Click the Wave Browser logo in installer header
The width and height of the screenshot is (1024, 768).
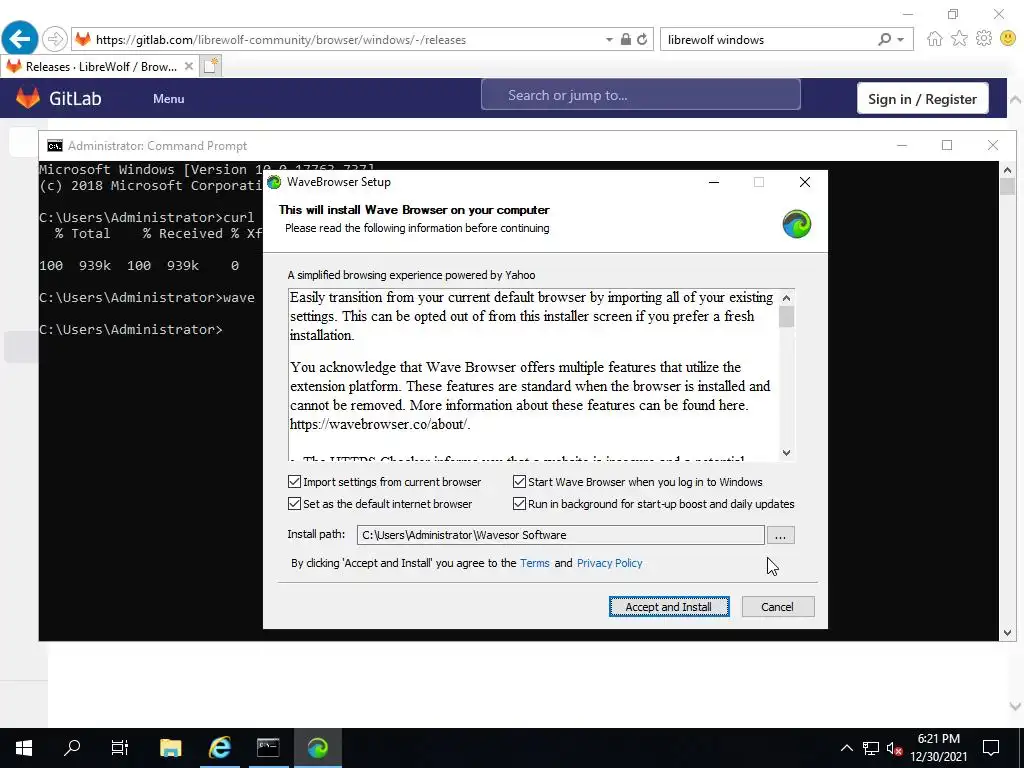coord(796,224)
